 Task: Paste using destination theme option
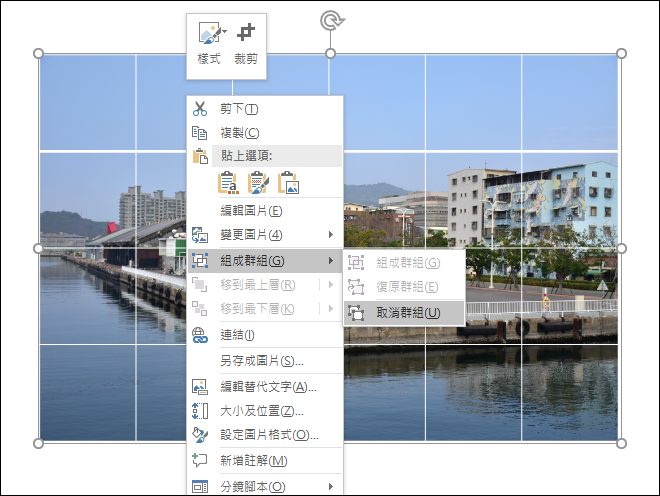coord(229,182)
